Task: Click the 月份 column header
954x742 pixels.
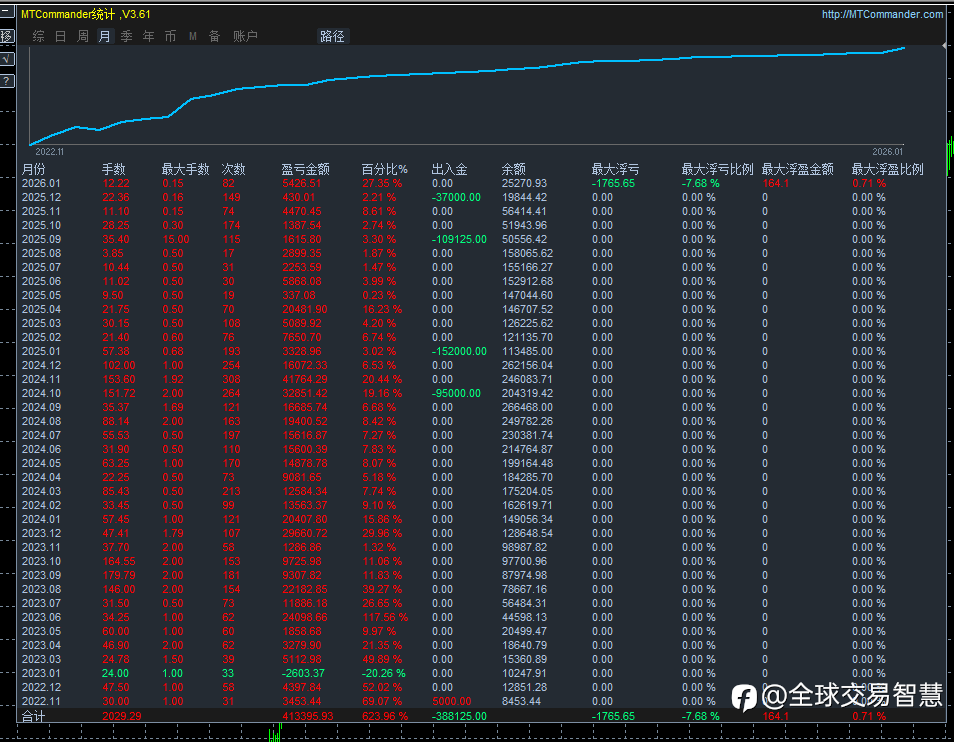Action: pos(33,169)
